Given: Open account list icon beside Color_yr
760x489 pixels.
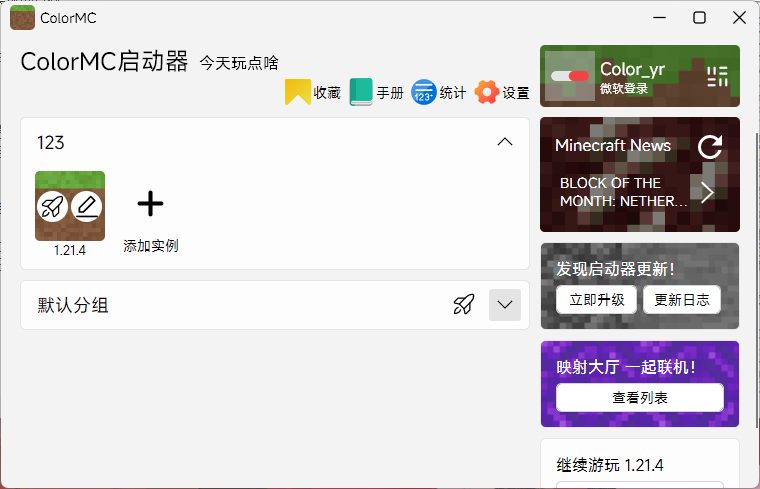Looking at the screenshot, I should [x=717, y=77].
